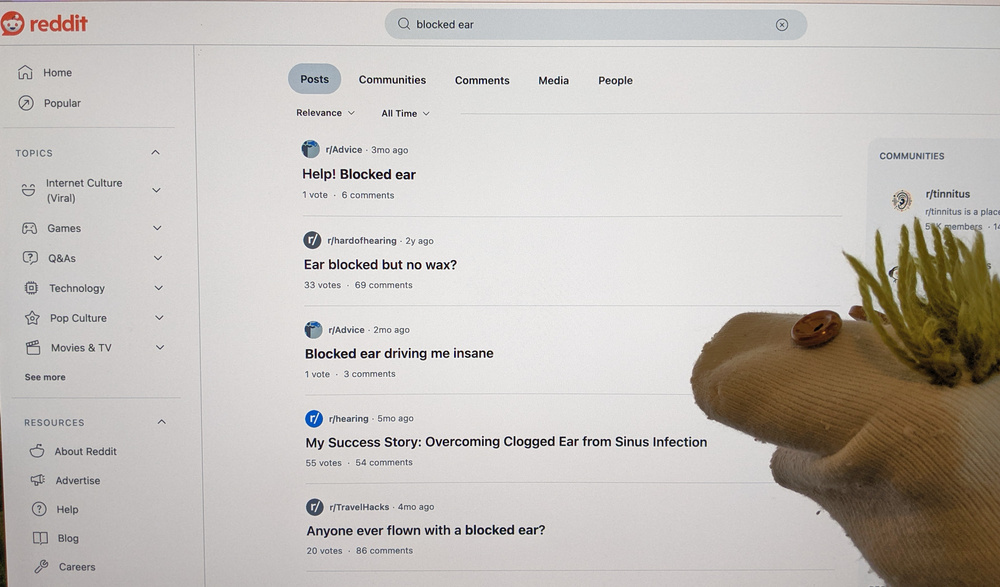Open the Help link
The height and width of the screenshot is (587, 1000).
pos(68,509)
